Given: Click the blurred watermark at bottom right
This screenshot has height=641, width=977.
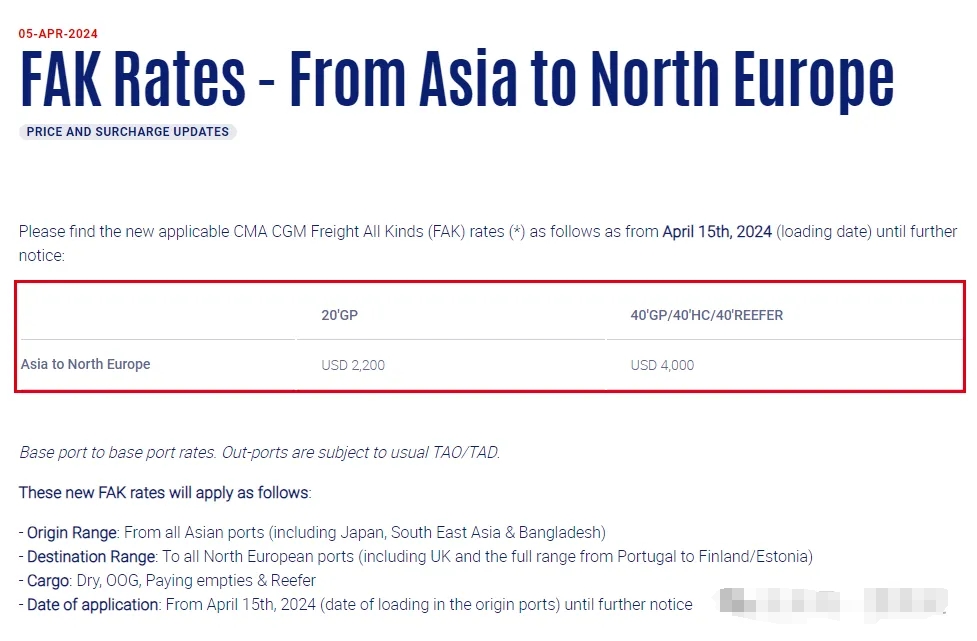Looking at the screenshot, I should tap(830, 603).
